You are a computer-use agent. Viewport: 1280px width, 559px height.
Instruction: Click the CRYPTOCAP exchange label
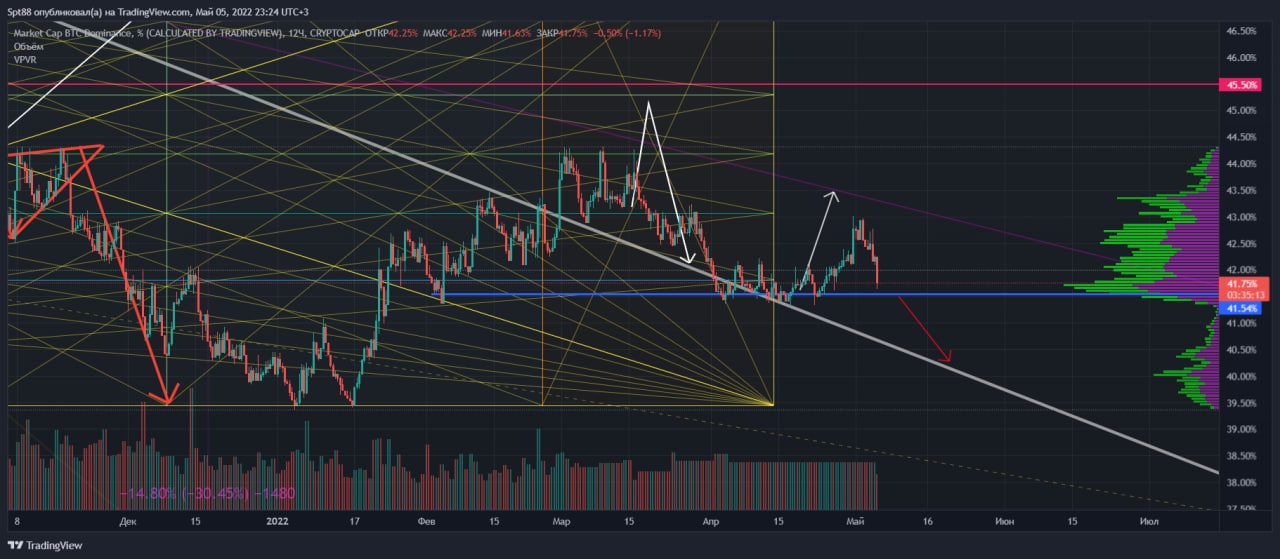337,33
